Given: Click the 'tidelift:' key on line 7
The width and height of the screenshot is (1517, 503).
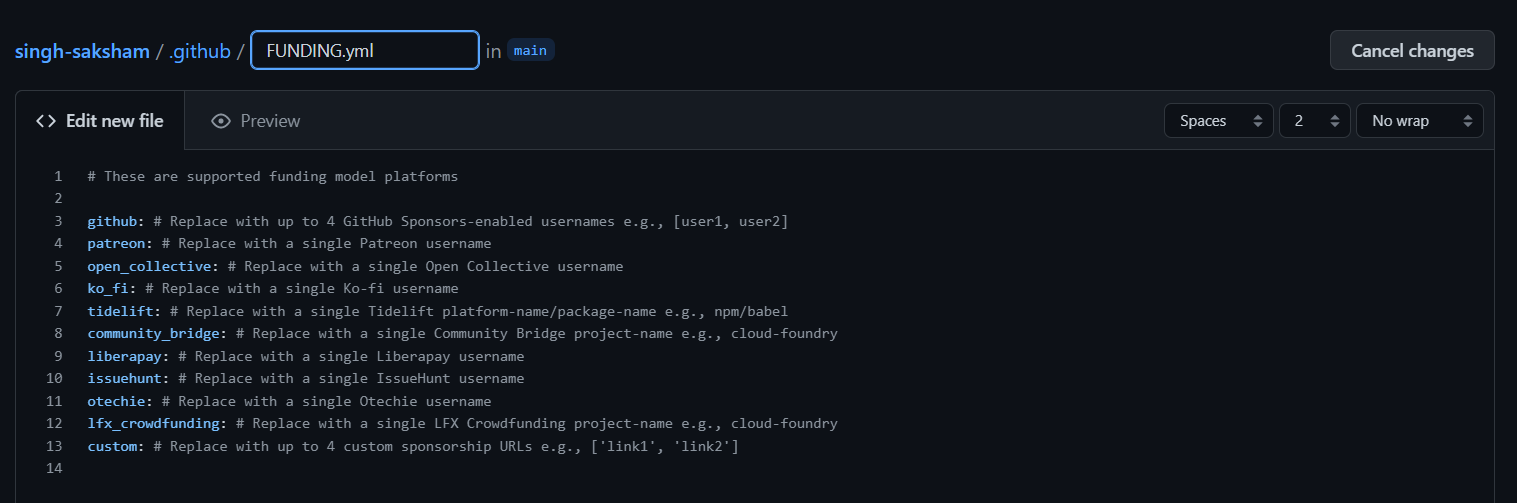Looking at the screenshot, I should [124, 311].
